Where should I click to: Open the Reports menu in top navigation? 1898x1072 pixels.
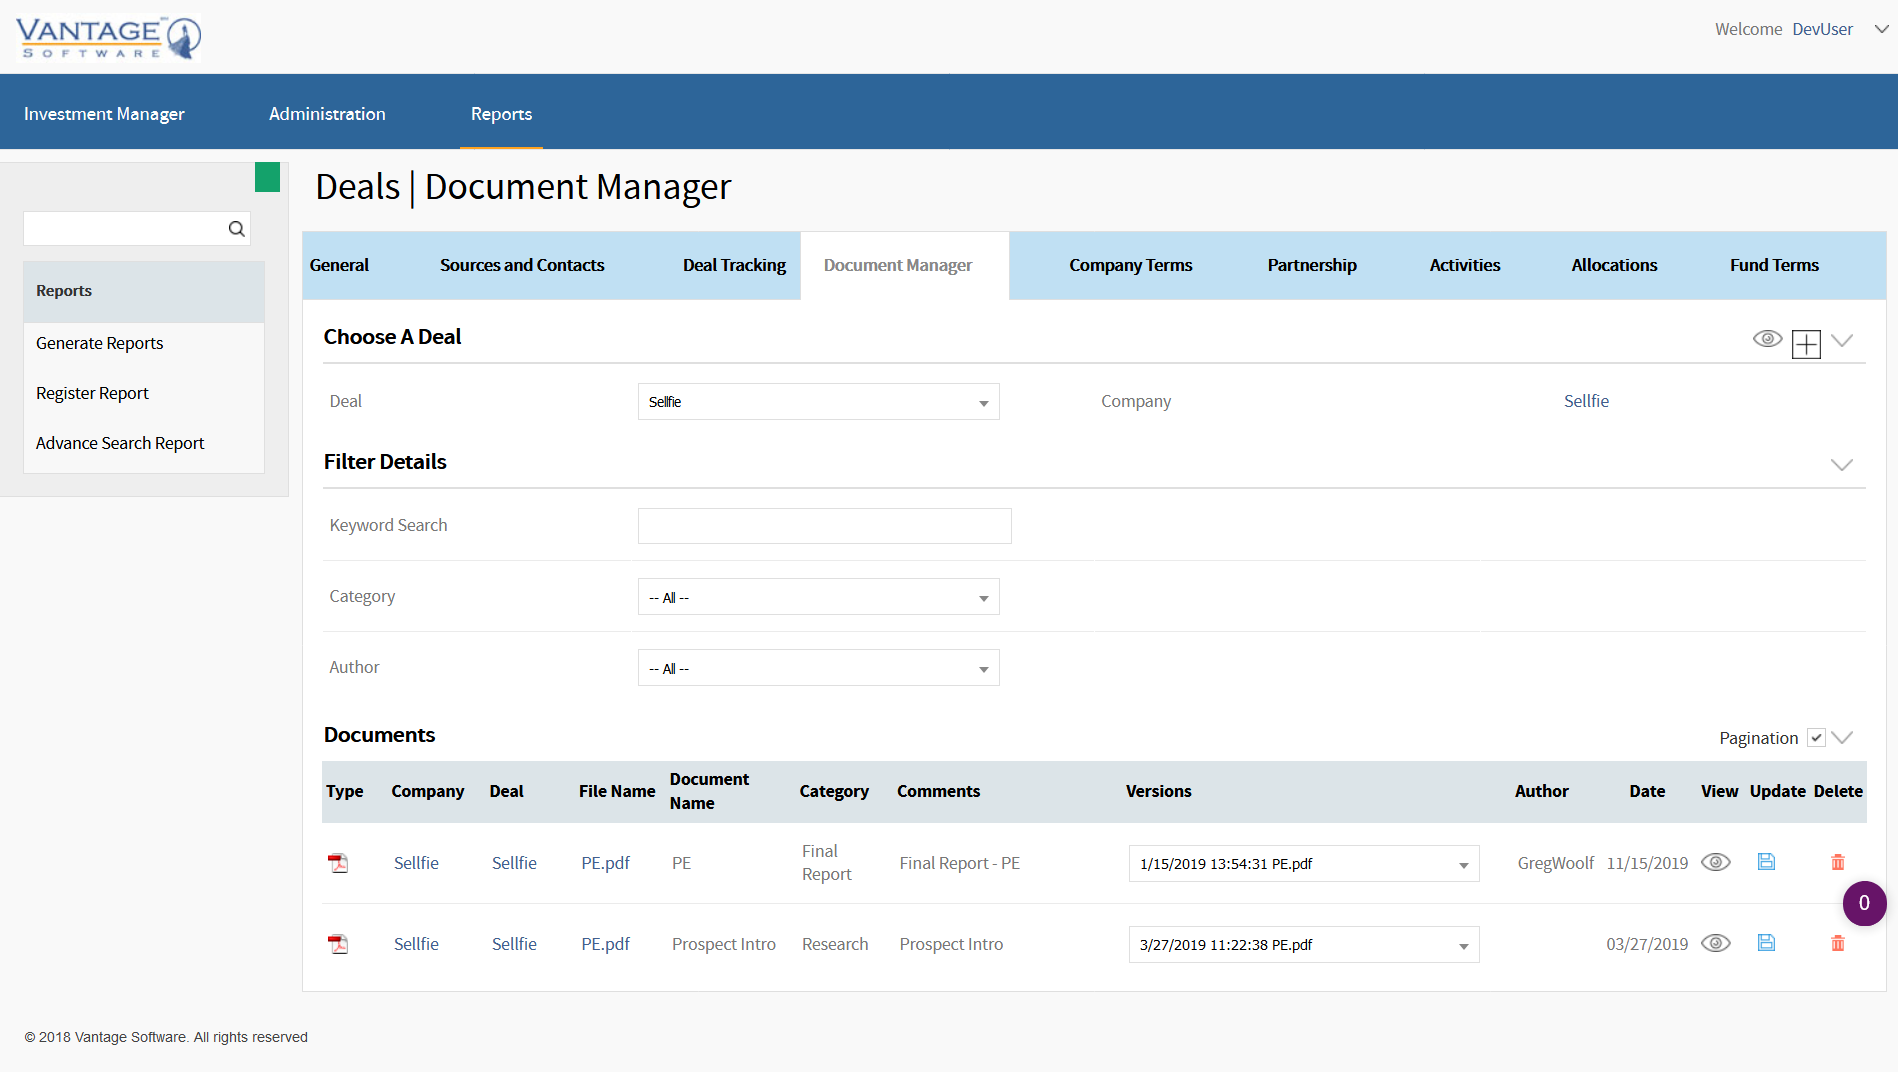tap(501, 114)
